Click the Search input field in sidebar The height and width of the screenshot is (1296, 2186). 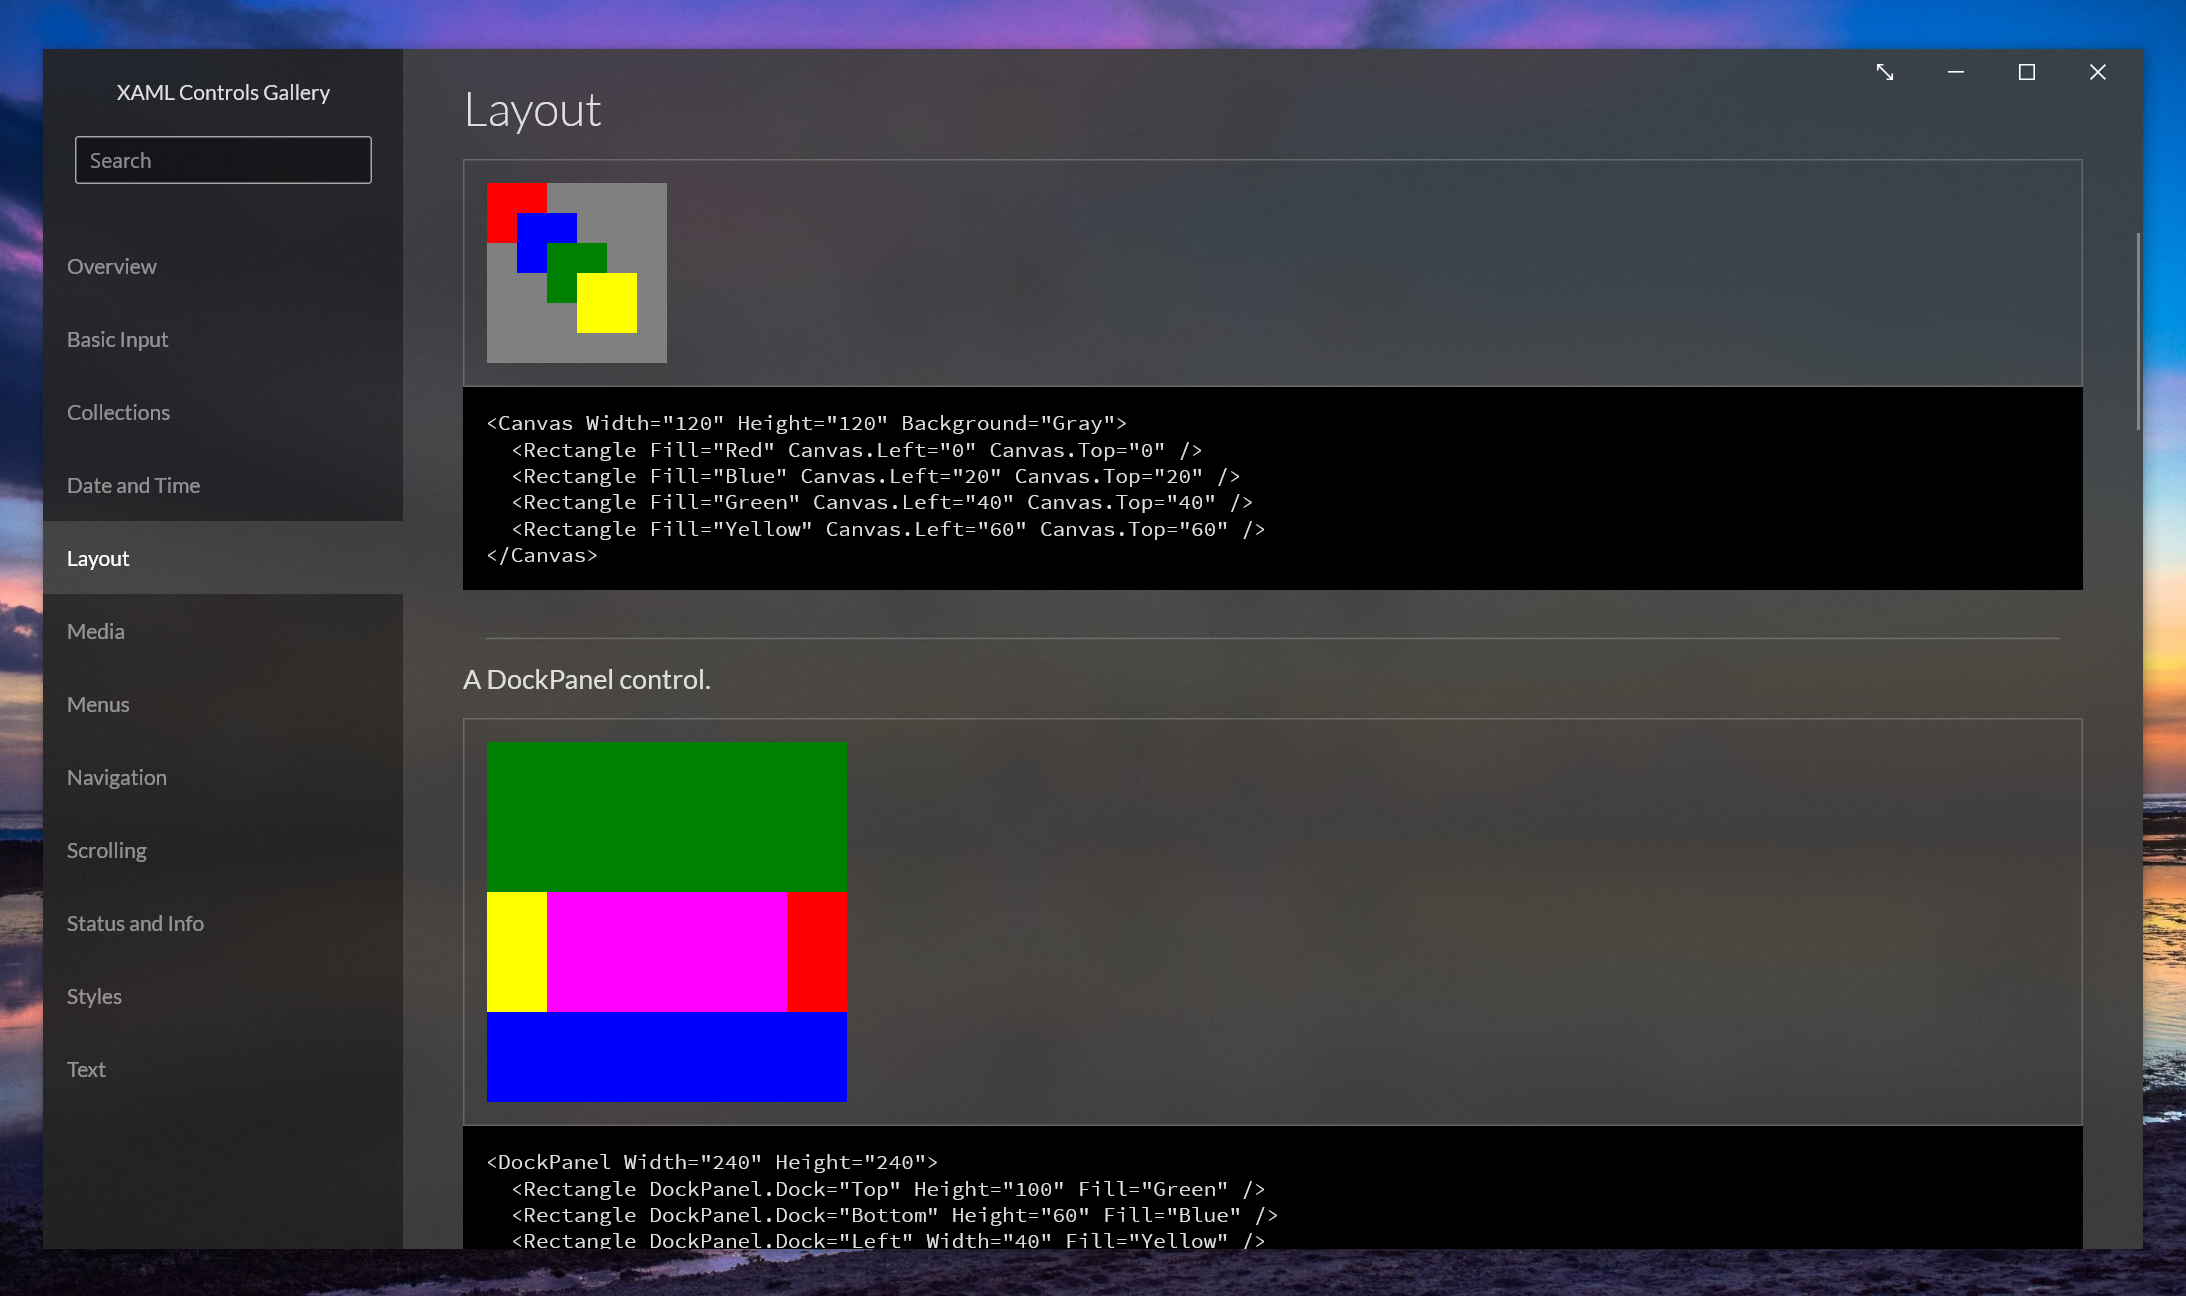click(x=222, y=159)
